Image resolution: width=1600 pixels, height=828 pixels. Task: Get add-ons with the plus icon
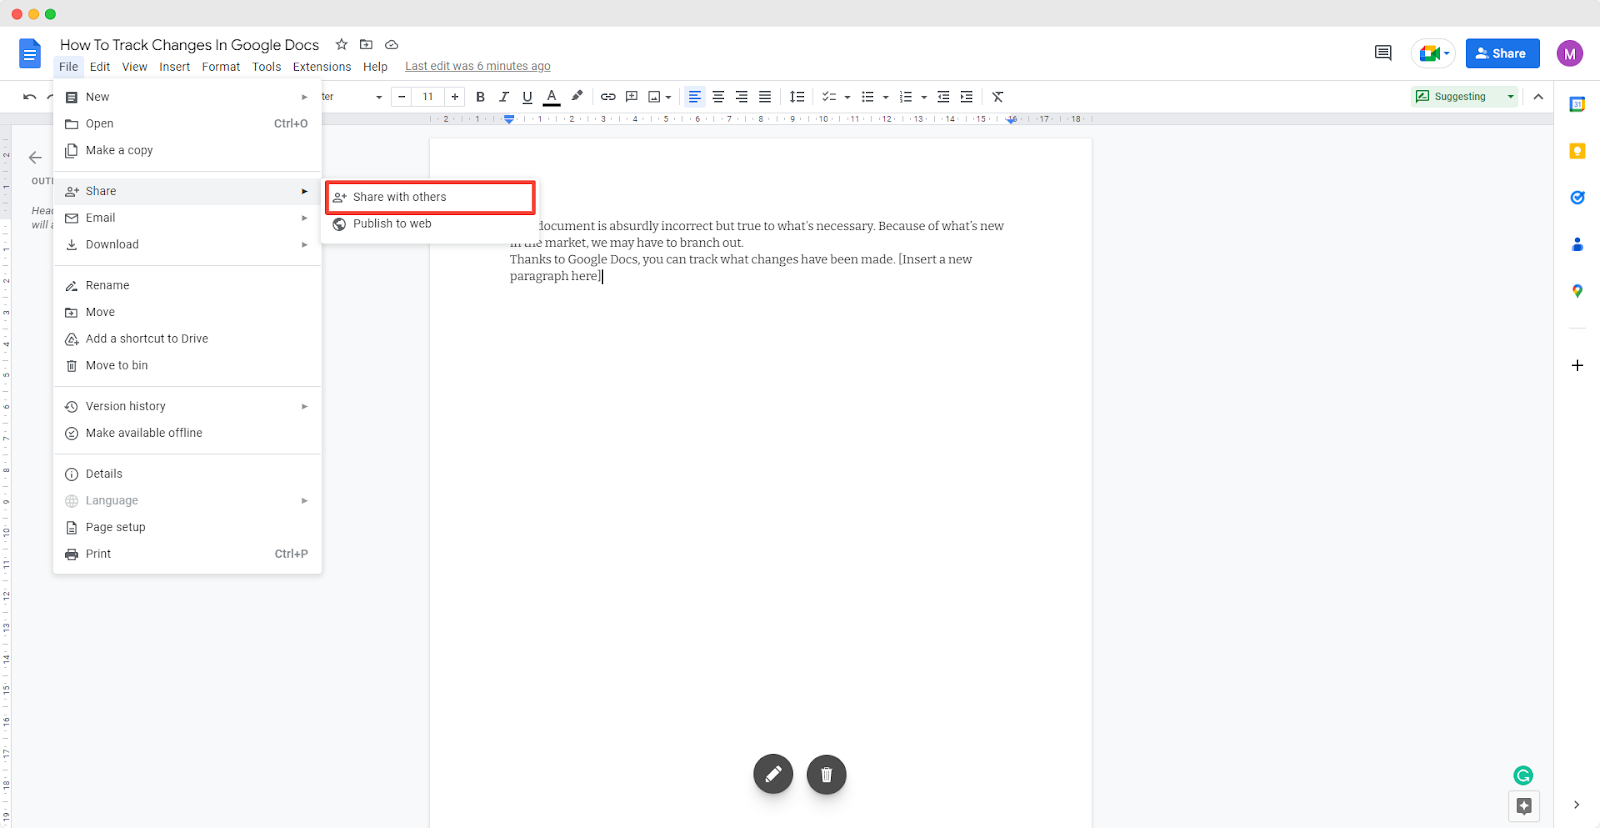click(x=1577, y=365)
